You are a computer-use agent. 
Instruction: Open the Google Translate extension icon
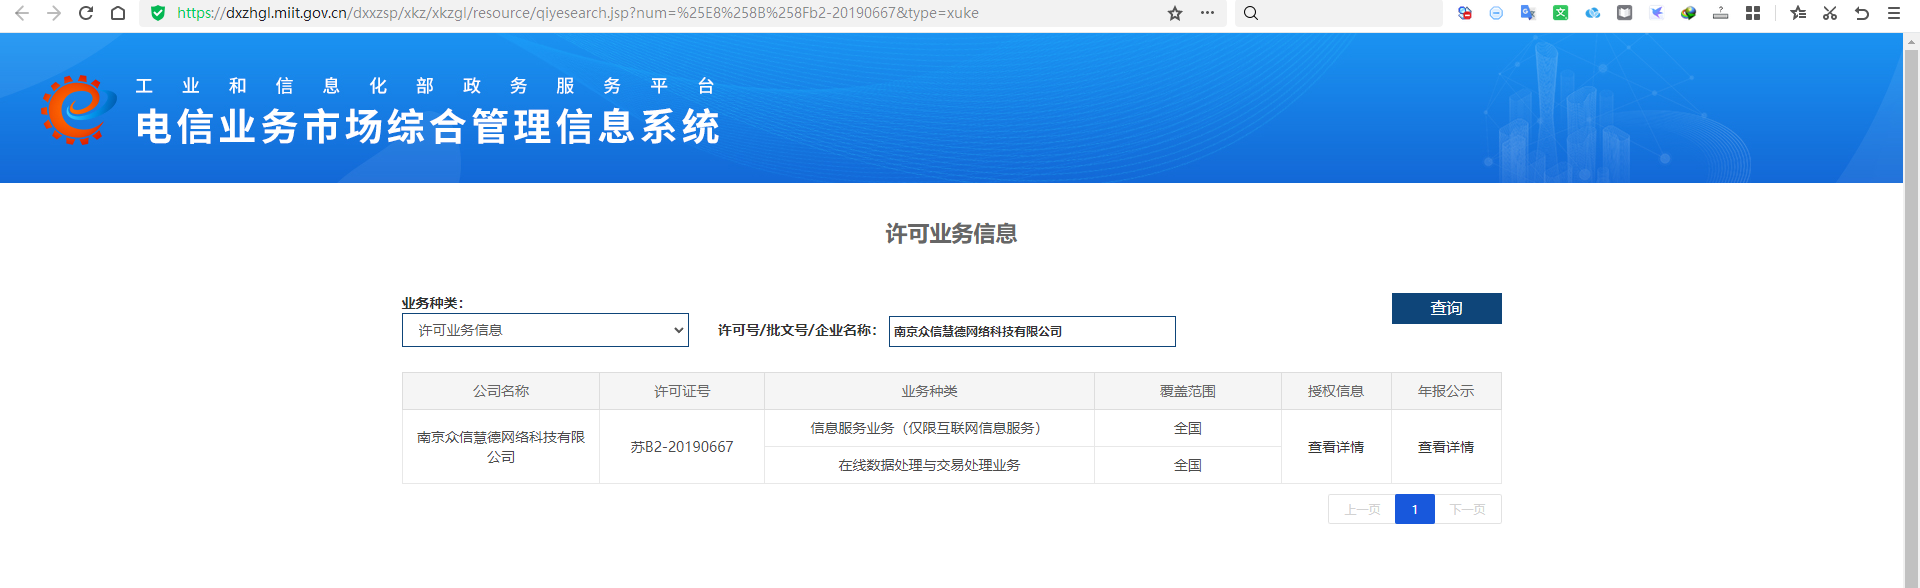pos(1528,13)
